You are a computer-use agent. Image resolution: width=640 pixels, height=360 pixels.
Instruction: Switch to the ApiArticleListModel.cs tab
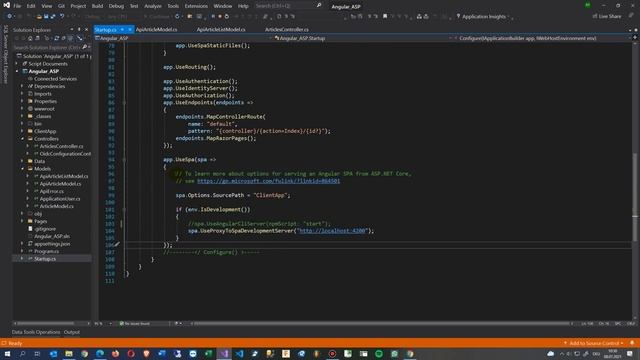point(221,29)
